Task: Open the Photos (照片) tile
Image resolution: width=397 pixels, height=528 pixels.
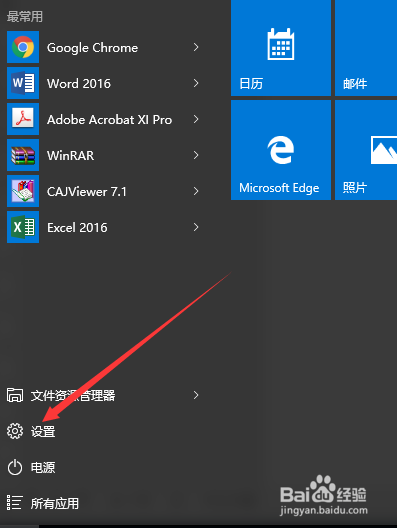Action: pyautogui.click(x=366, y=150)
